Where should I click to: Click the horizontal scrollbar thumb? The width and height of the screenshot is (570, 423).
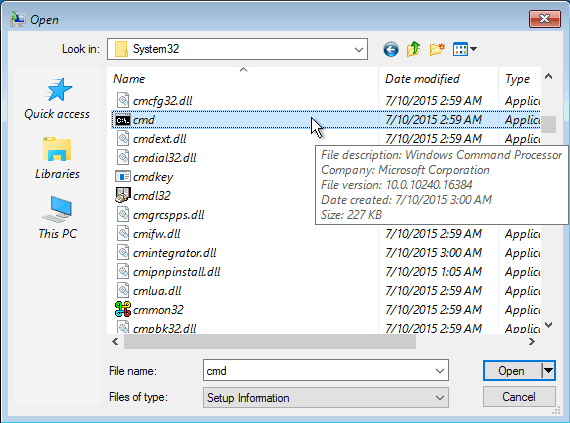tap(270, 342)
